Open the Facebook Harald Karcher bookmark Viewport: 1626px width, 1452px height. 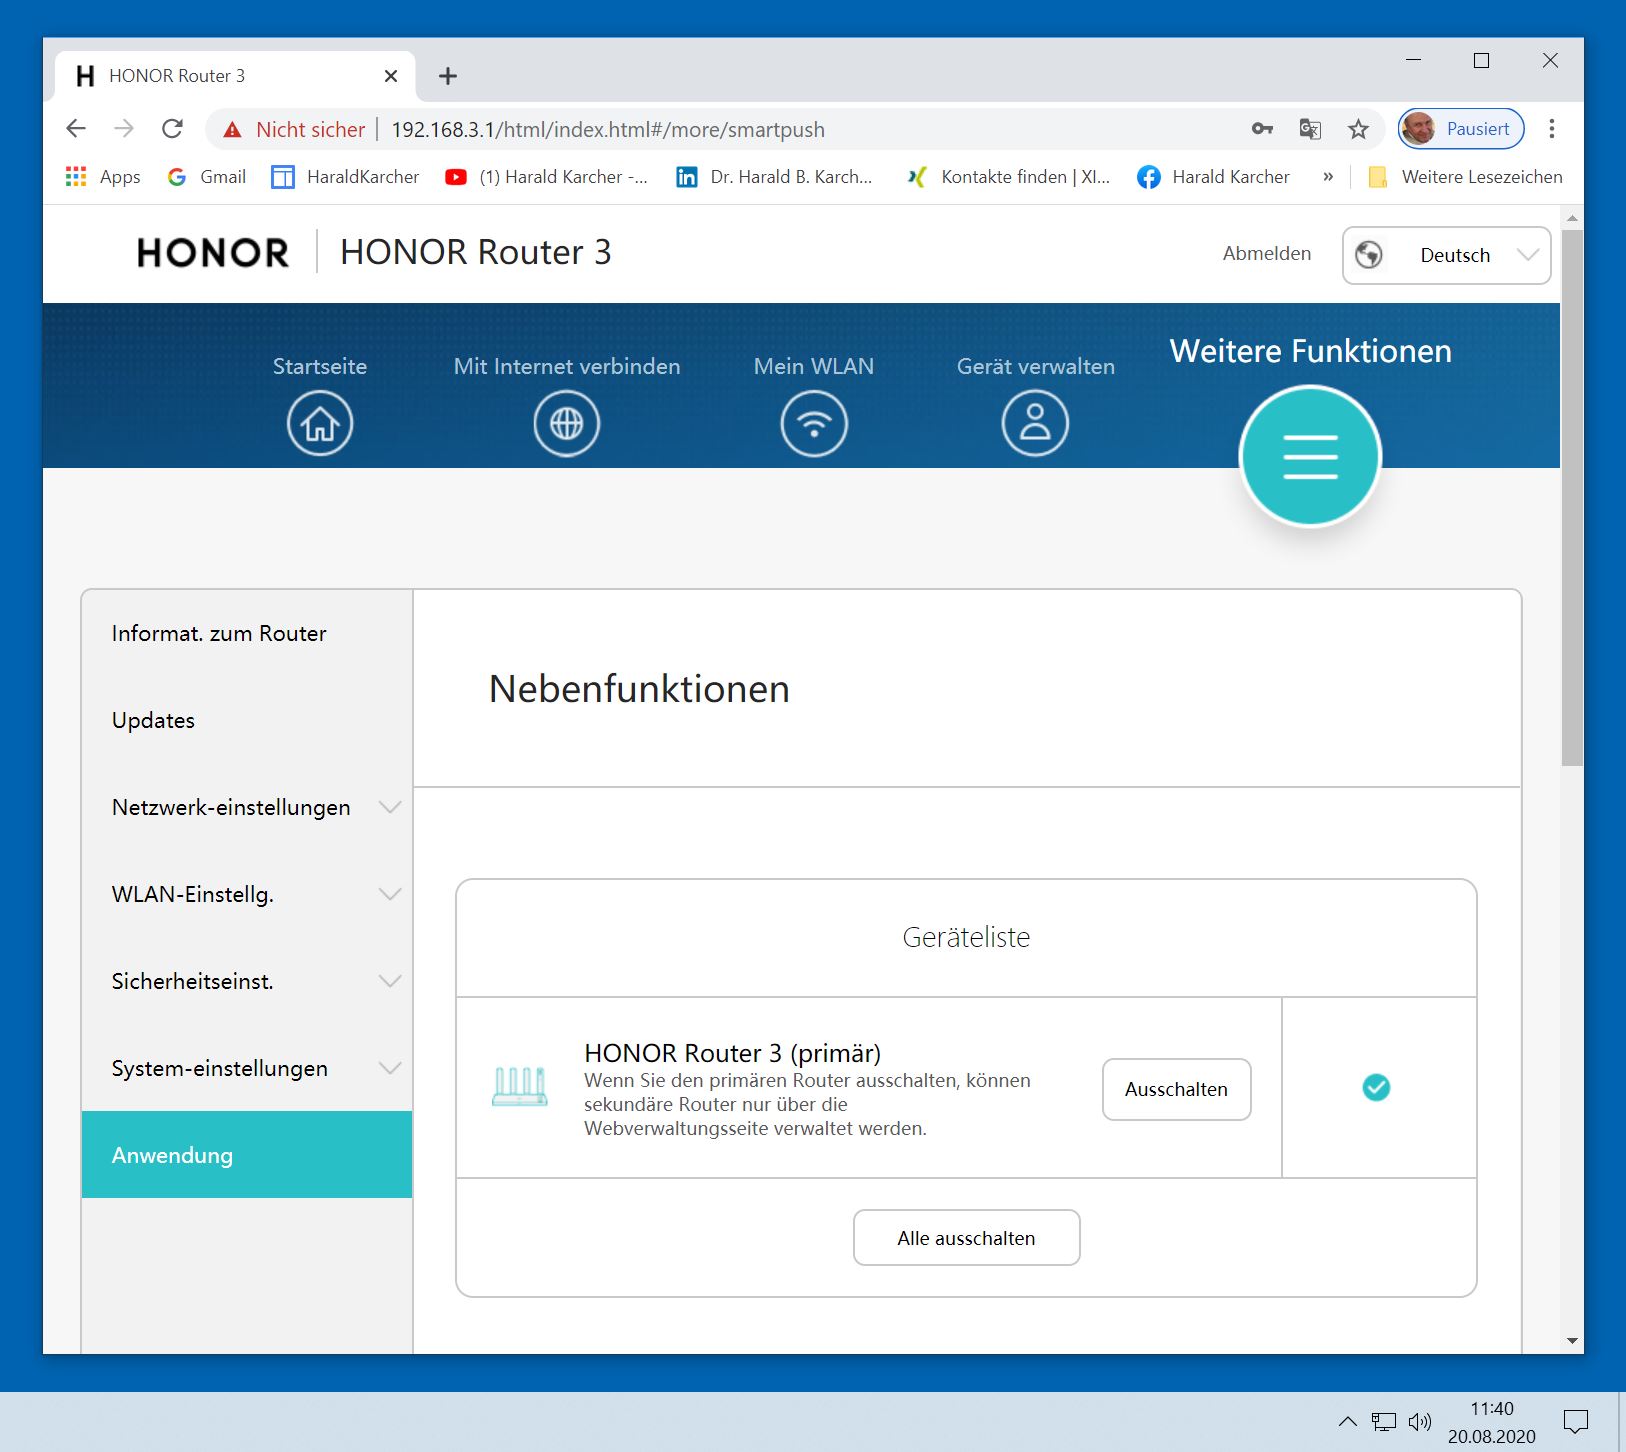[1214, 177]
